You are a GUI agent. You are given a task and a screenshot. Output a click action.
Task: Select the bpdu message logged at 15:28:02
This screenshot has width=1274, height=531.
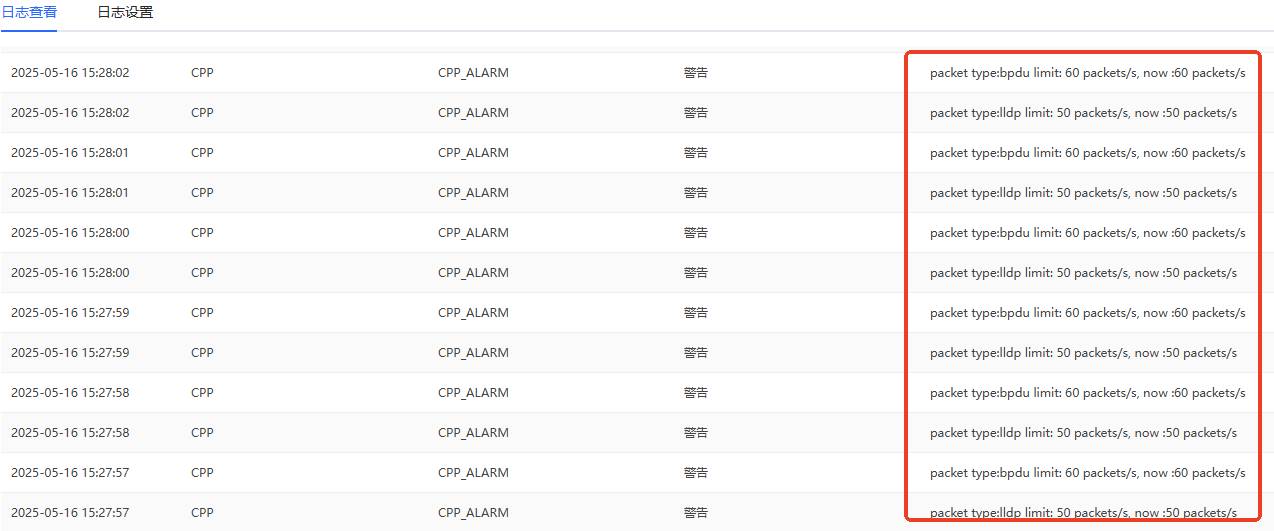coord(1087,73)
